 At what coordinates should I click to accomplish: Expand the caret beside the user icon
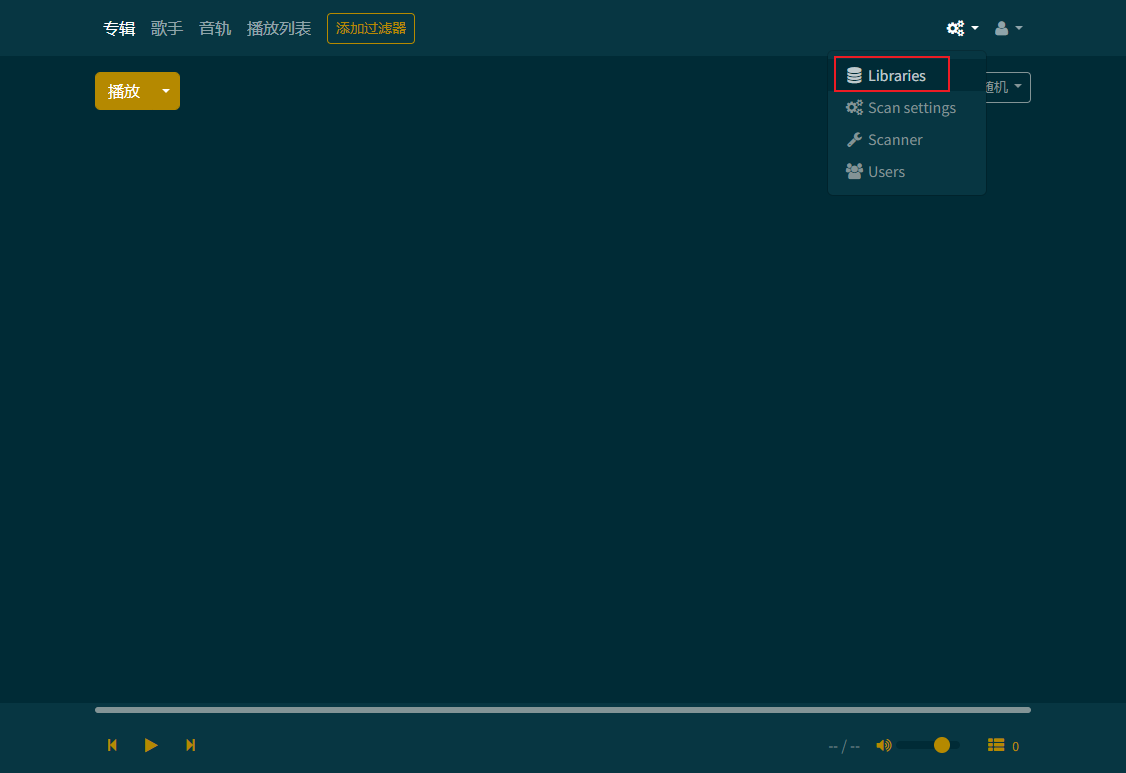[x=1018, y=29]
